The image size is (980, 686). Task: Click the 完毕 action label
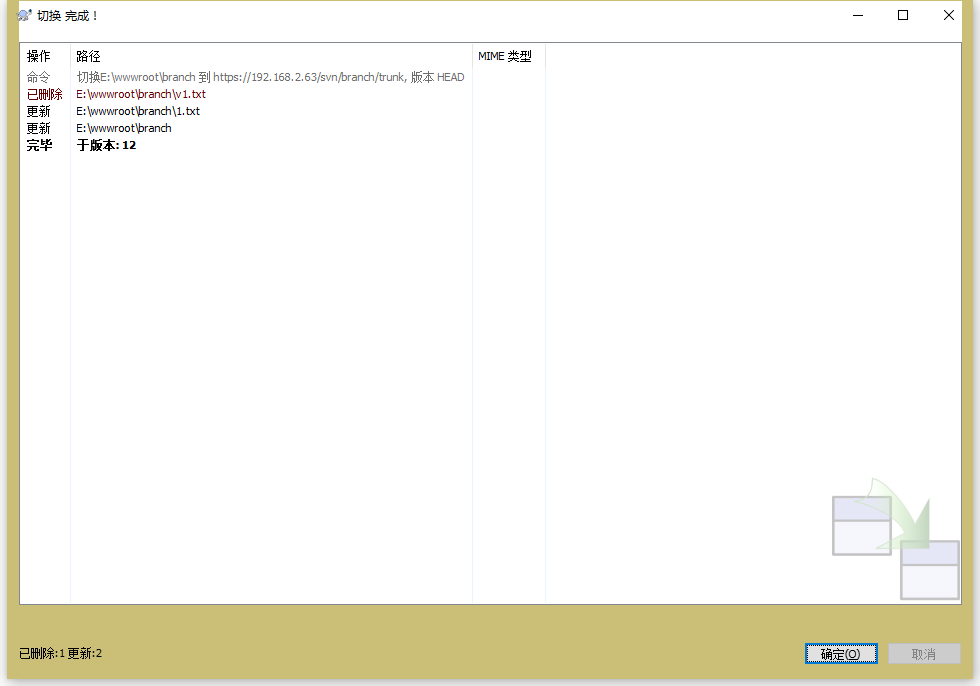click(39, 145)
